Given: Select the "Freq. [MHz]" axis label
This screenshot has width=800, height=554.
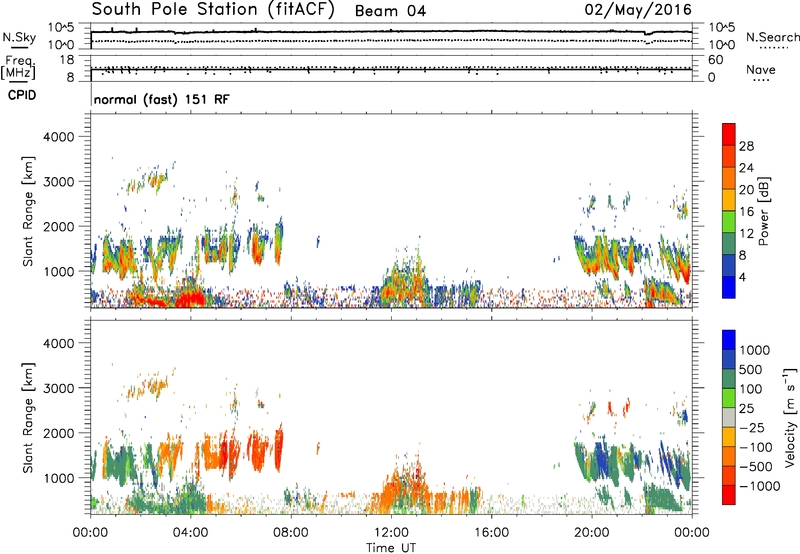Looking at the screenshot, I should click(x=19, y=68).
